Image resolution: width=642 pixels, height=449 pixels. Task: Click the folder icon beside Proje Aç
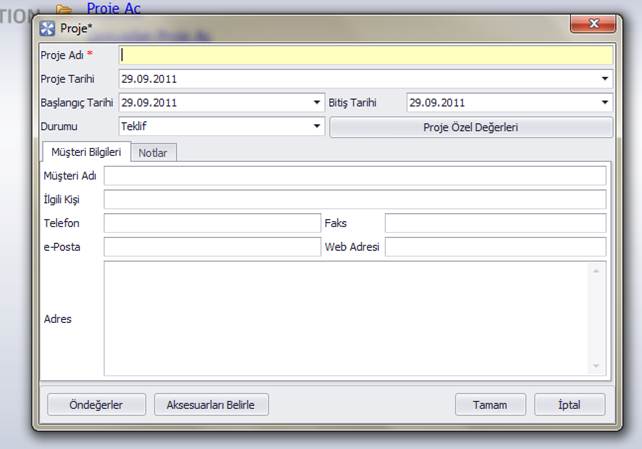65,8
